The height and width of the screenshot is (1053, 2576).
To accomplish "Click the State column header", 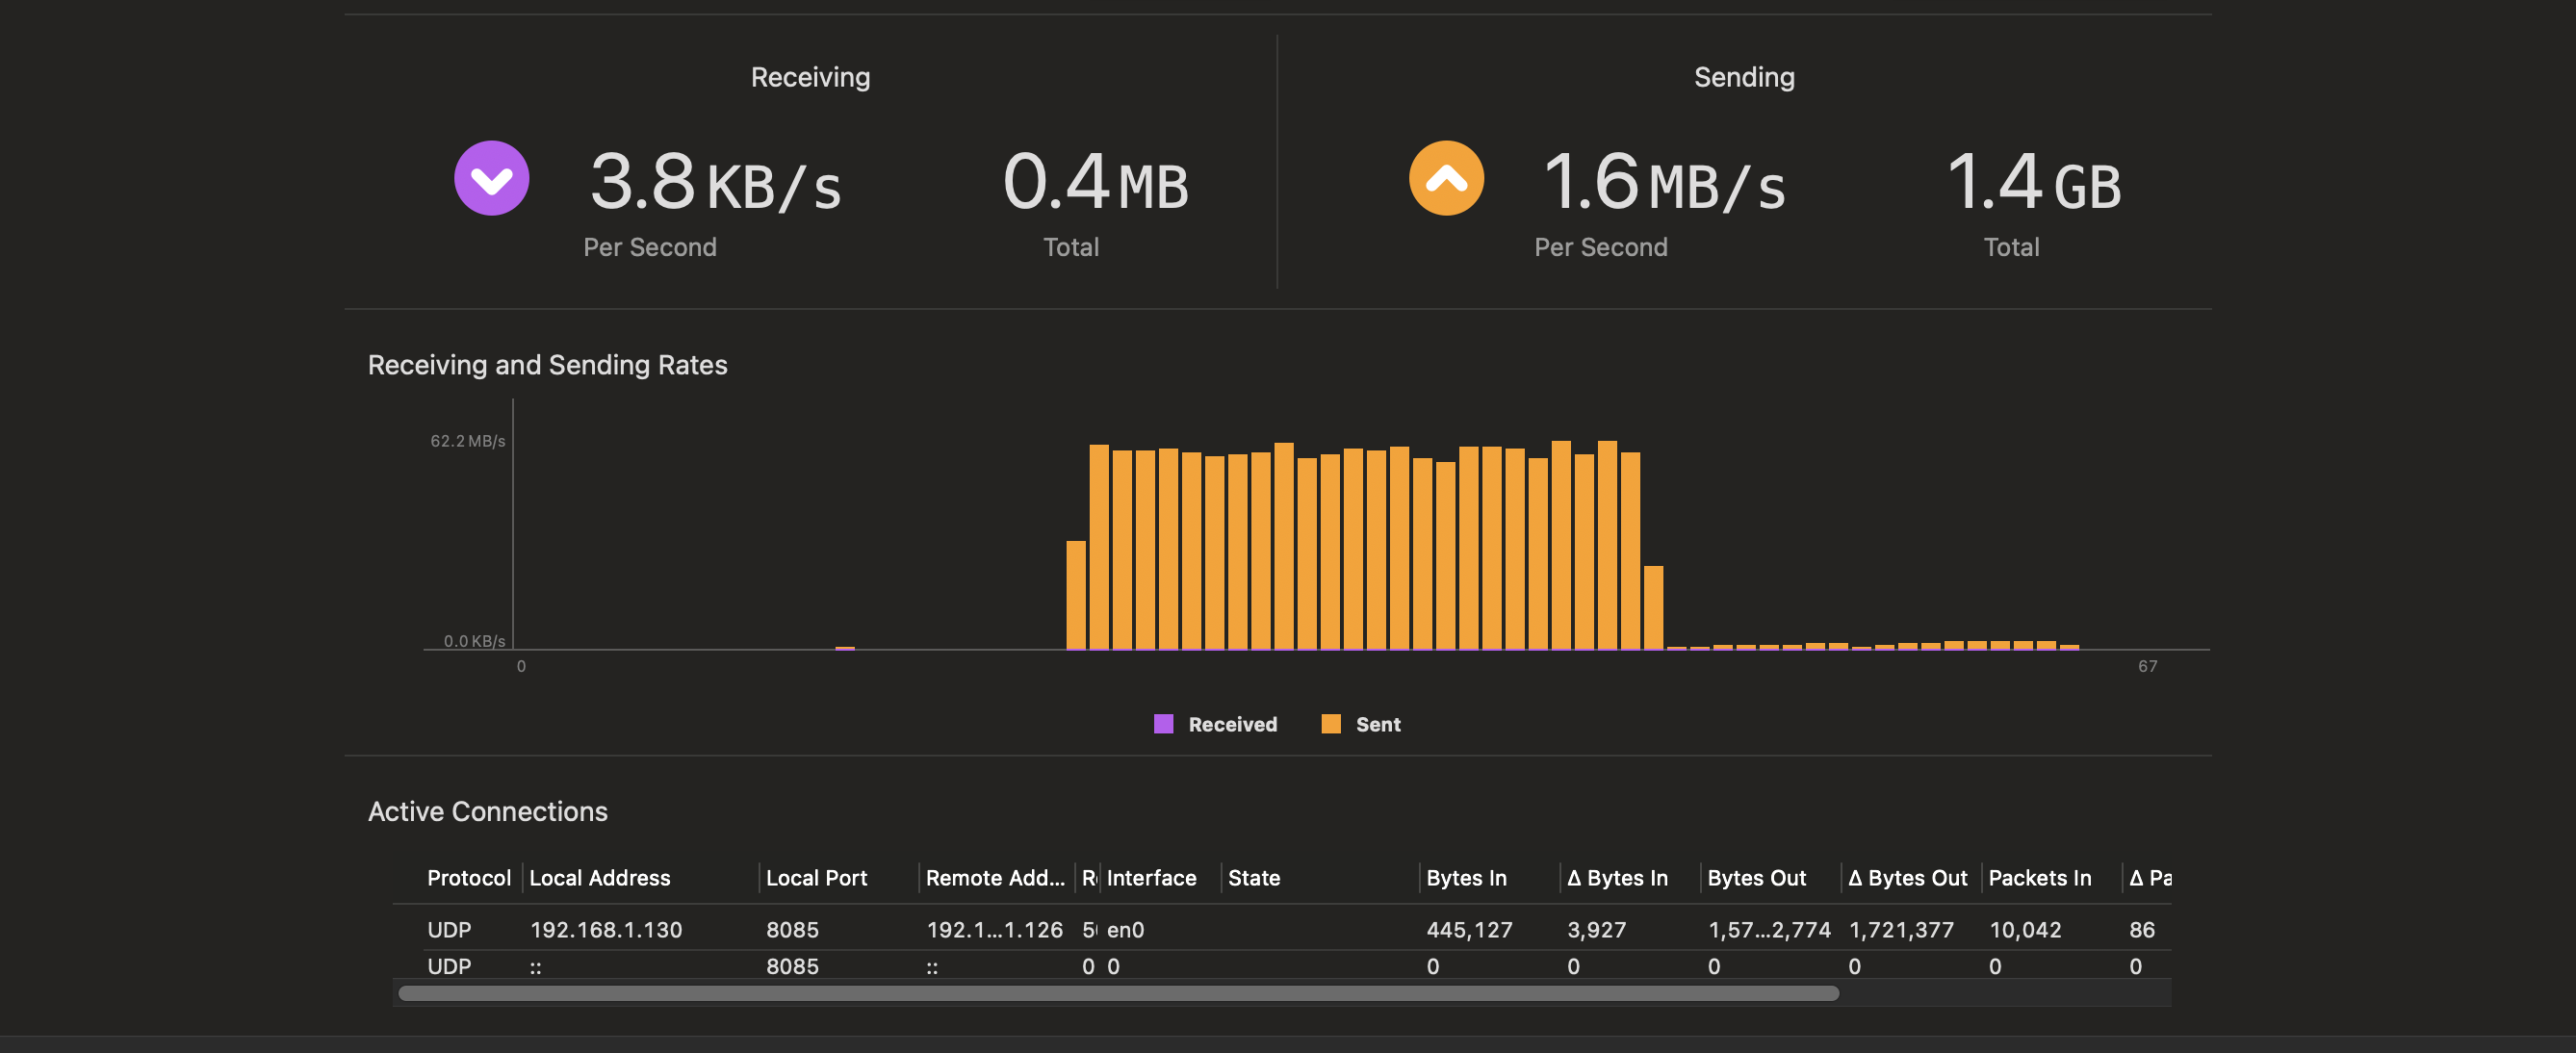I will 1254,878.
